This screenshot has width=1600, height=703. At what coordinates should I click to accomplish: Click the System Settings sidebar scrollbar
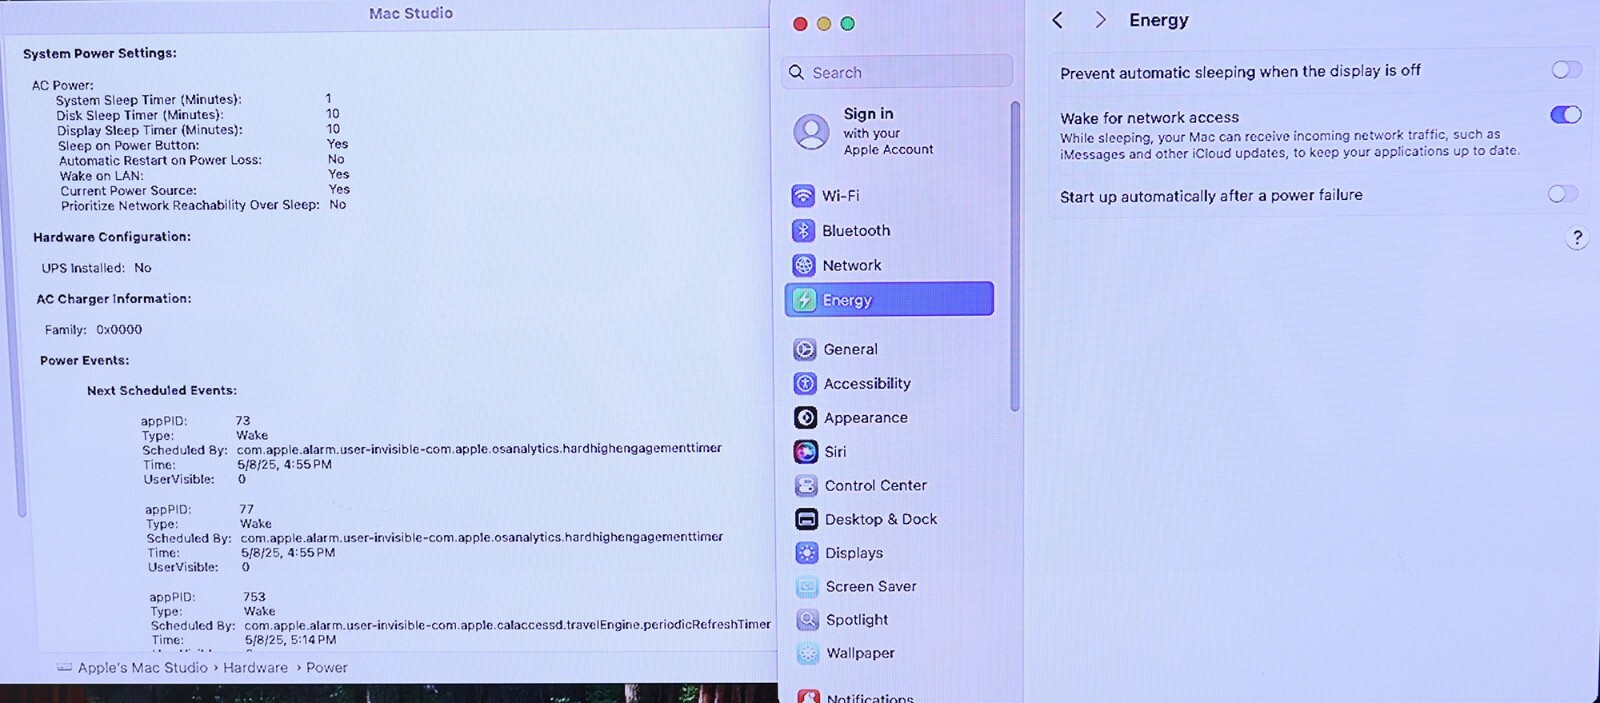[1015, 256]
